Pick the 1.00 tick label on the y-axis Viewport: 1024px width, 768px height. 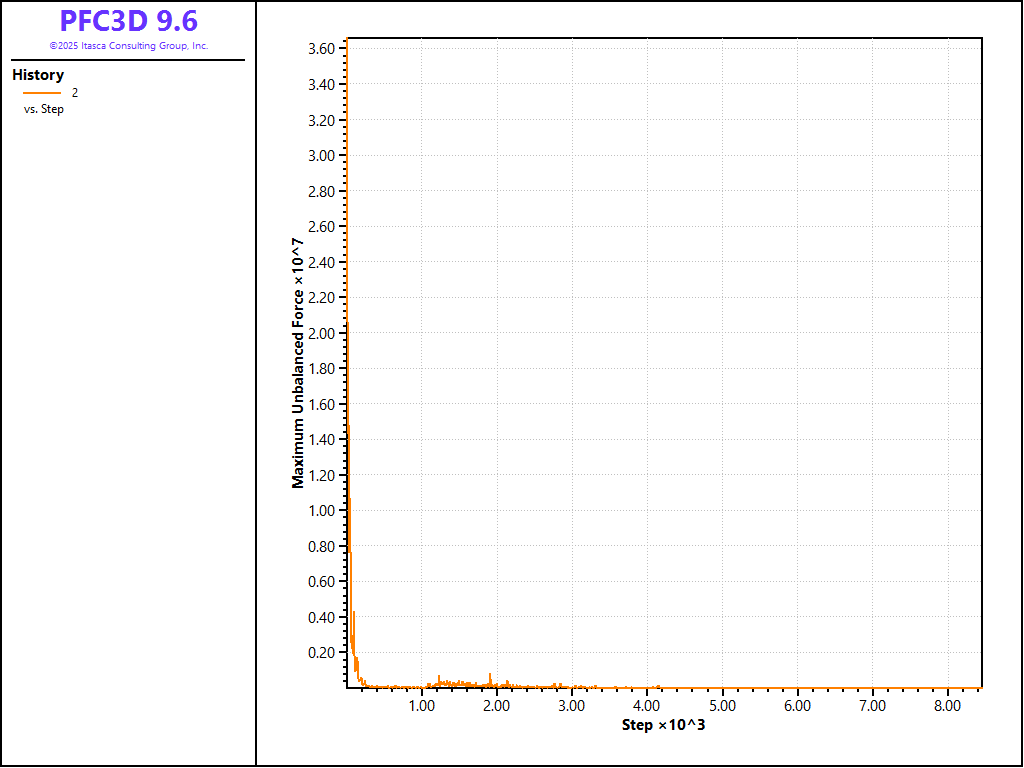(x=321, y=511)
